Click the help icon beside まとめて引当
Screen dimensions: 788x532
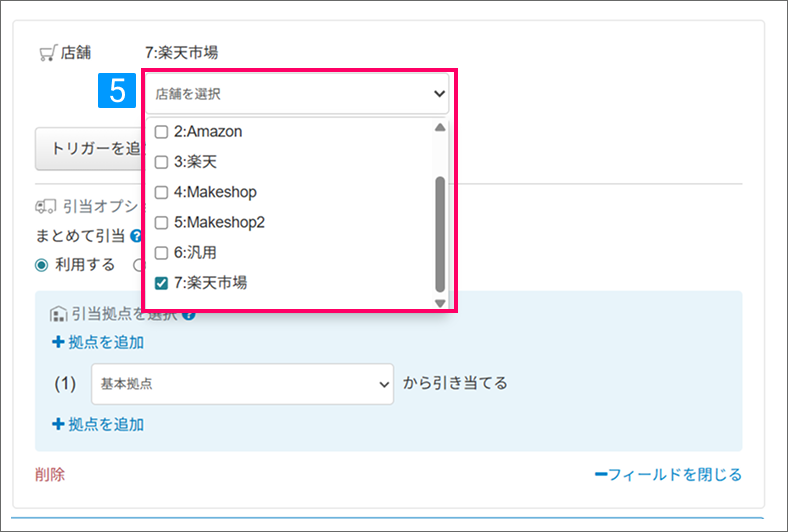[x=135, y=237]
